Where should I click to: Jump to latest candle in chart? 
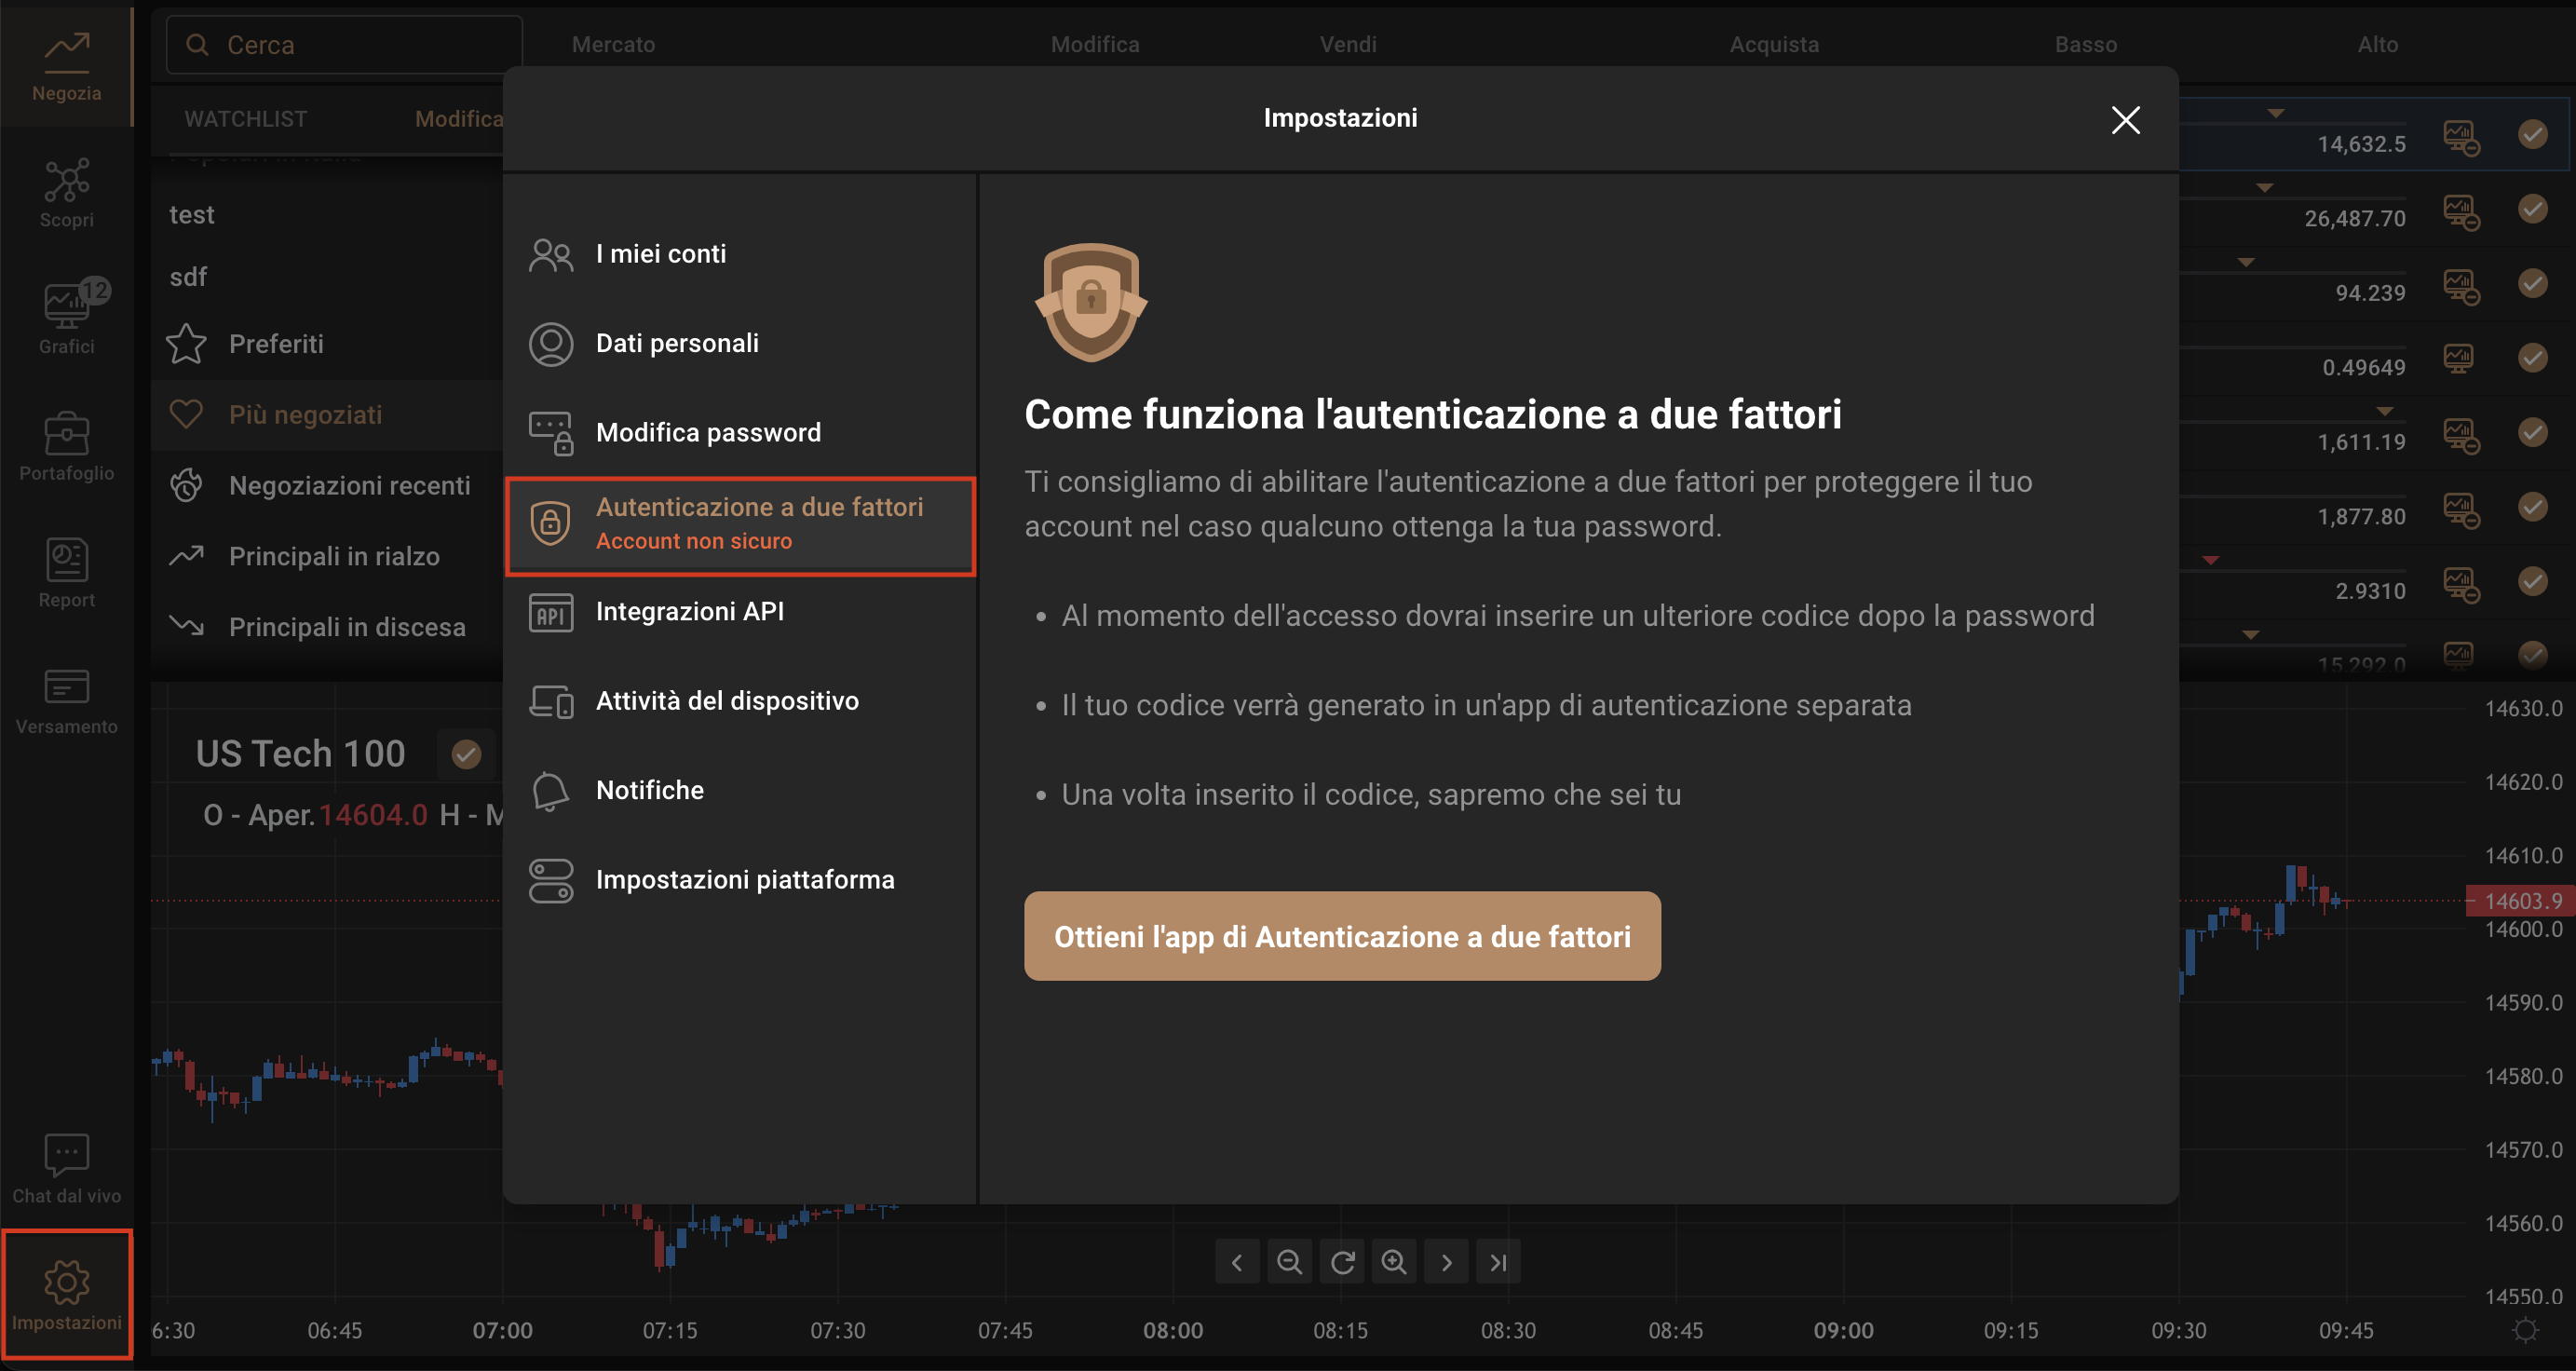click(1498, 1262)
